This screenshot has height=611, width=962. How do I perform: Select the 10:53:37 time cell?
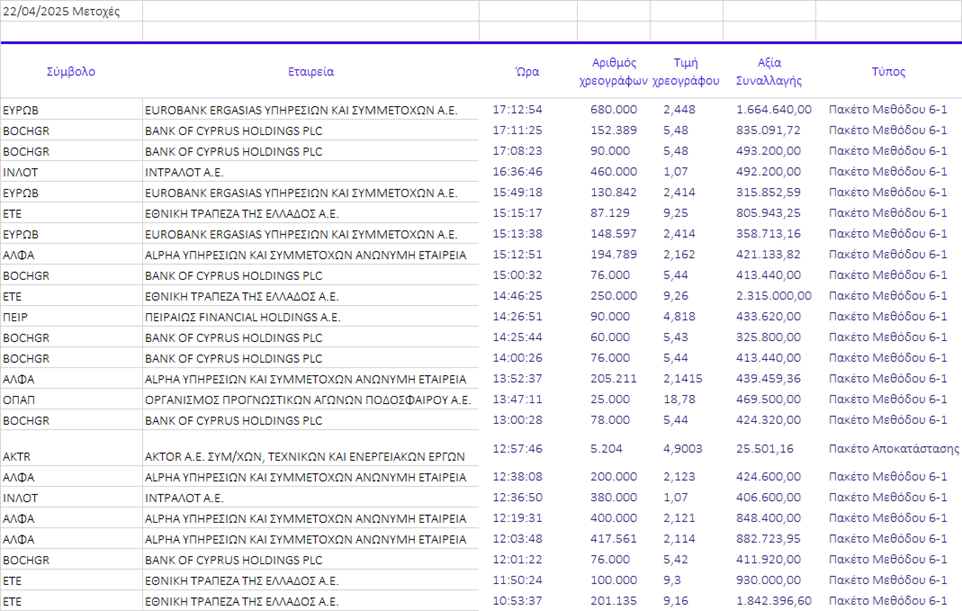[518, 601]
